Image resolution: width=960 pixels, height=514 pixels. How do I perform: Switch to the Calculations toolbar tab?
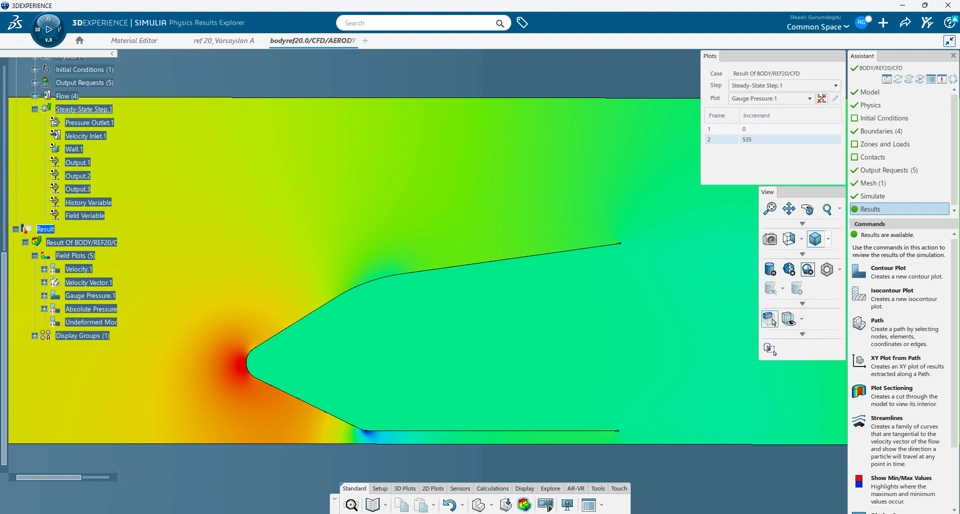pos(492,488)
